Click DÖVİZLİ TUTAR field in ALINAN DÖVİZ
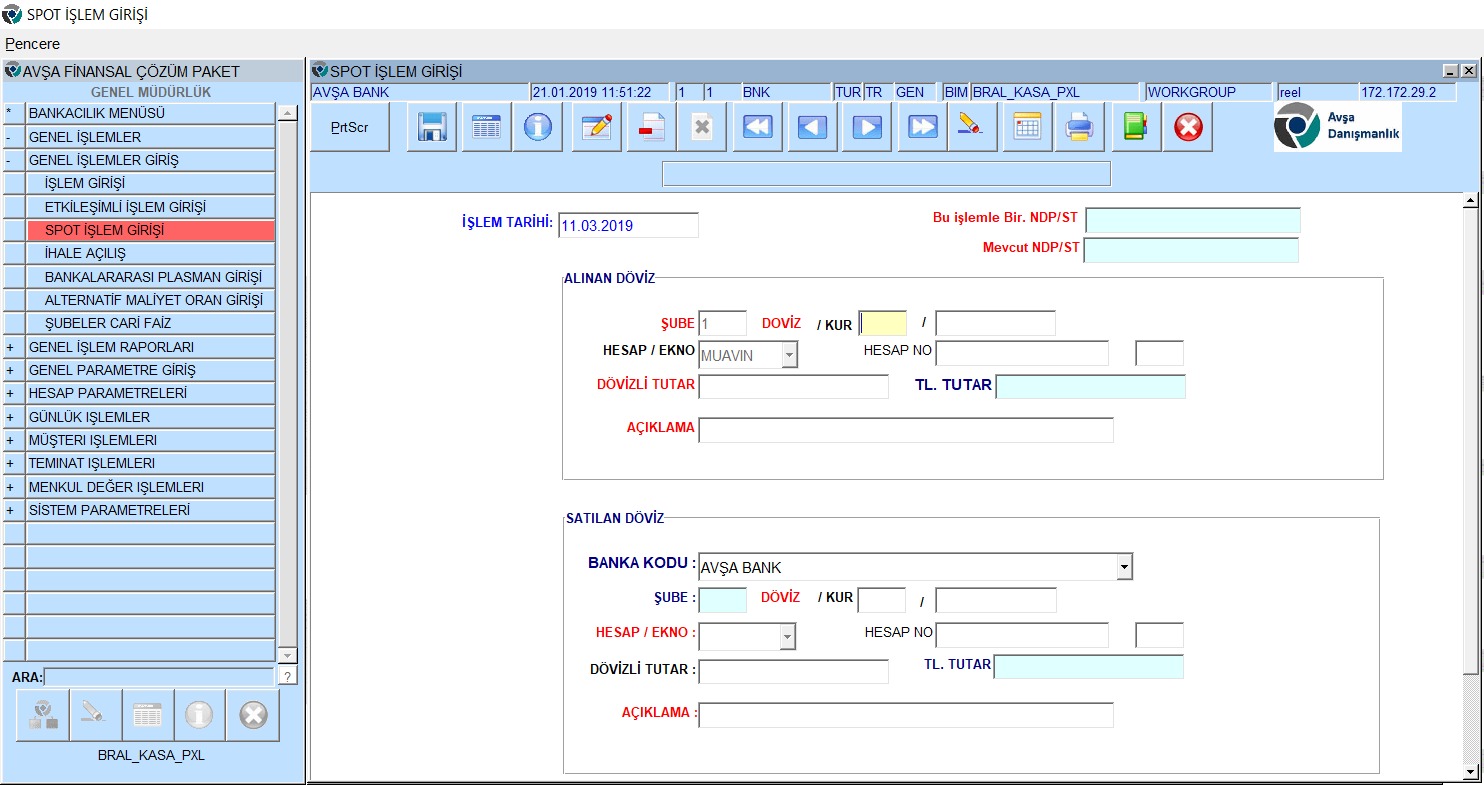Image resolution: width=1484 pixels, height=785 pixels. coord(793,386)
